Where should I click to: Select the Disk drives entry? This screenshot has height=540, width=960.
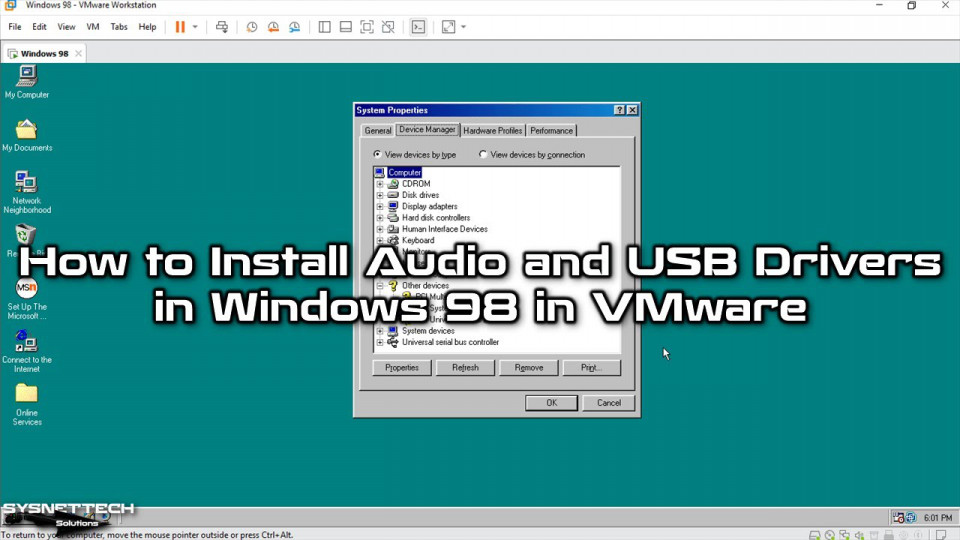(x=420, y=195)
